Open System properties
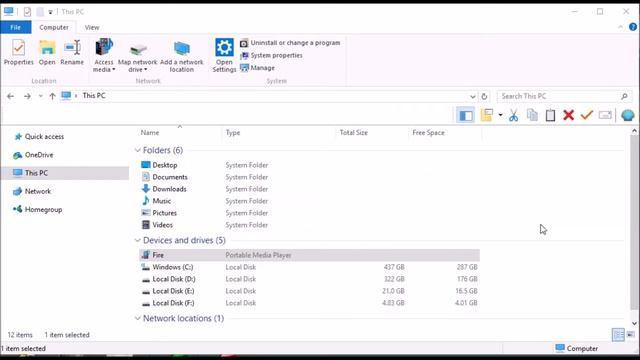This screenshot has height=360, width=640. [x=271, y=56]
